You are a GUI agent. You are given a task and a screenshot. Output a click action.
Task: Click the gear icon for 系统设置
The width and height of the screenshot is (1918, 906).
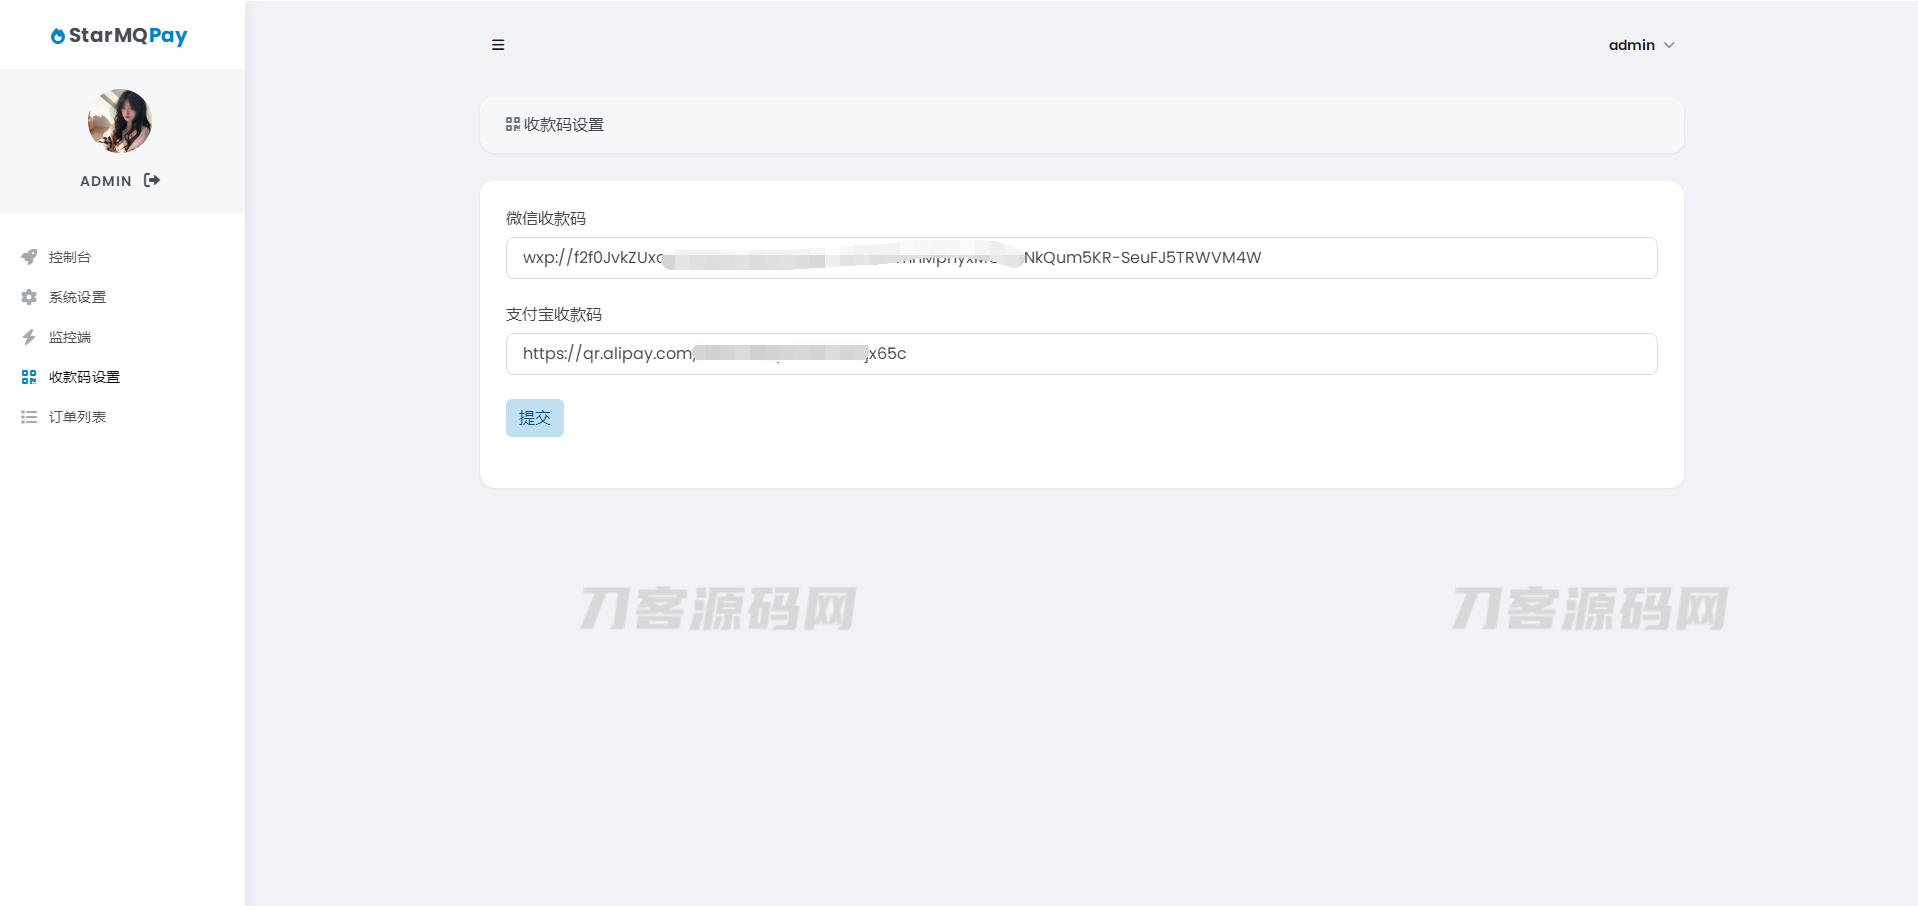(29, 297)
